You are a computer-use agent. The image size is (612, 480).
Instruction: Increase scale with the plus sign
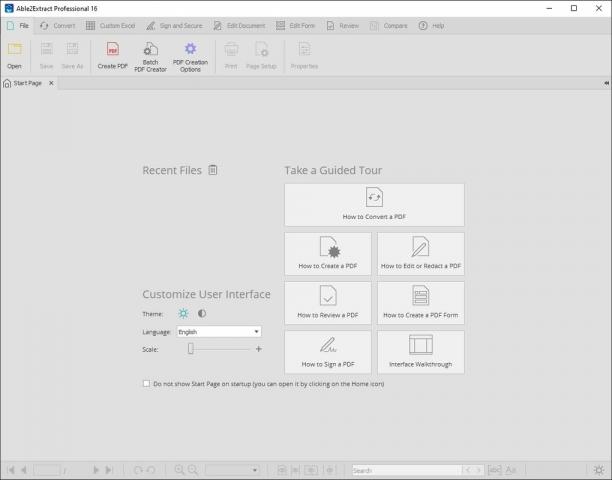258,349
